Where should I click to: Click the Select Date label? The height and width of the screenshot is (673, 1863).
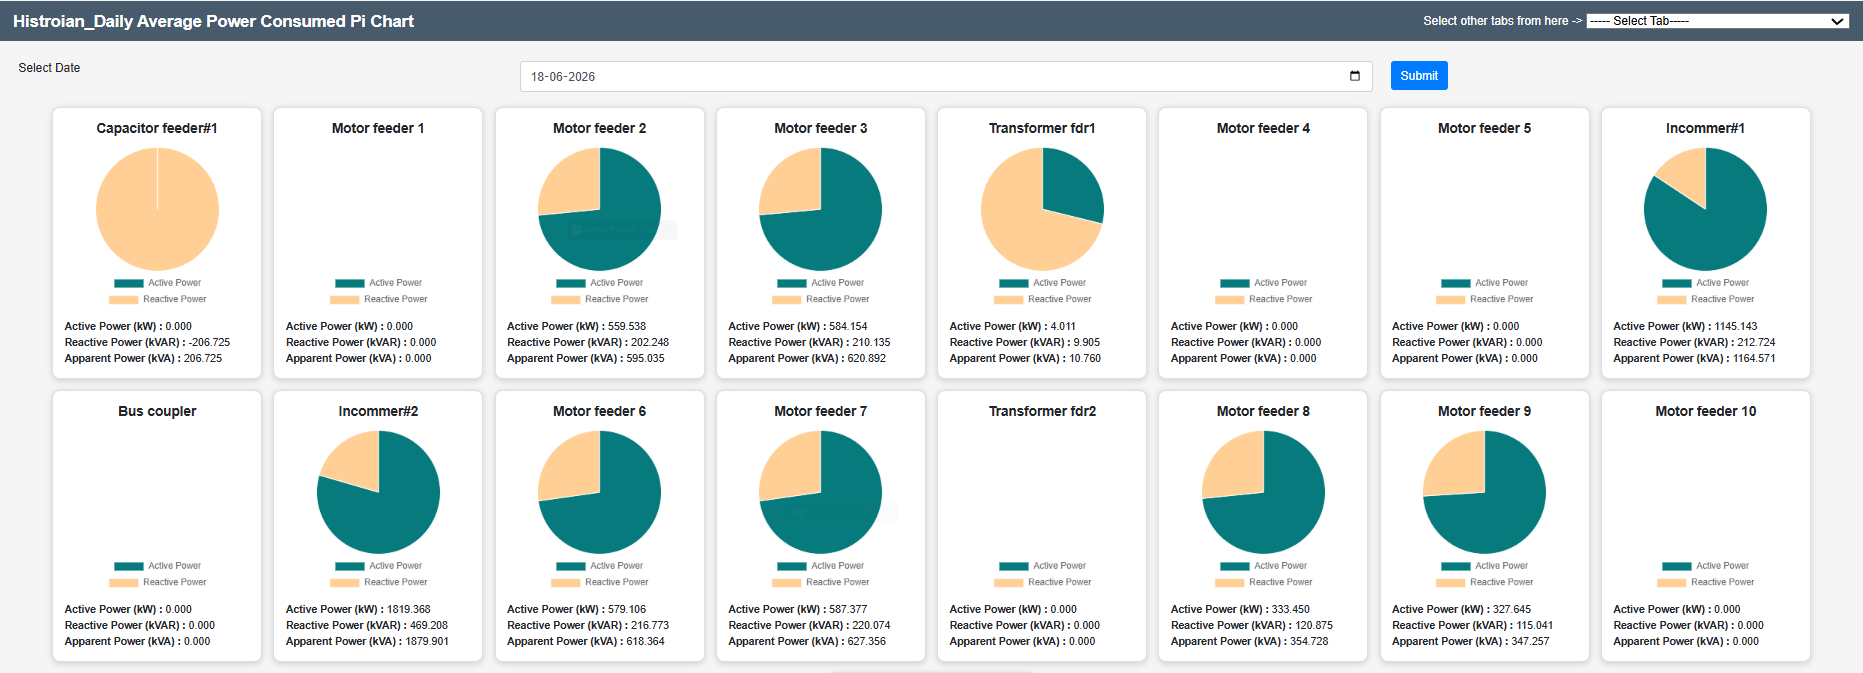[x=49, y=68]
